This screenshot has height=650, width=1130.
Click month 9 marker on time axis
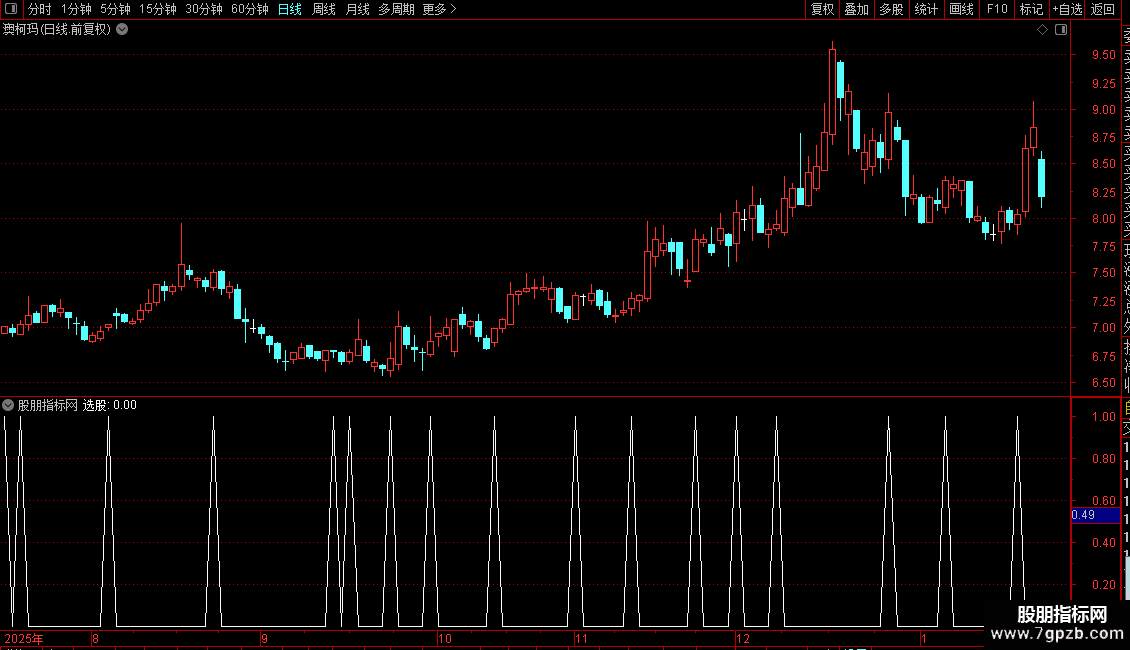[x=264, y=638]
